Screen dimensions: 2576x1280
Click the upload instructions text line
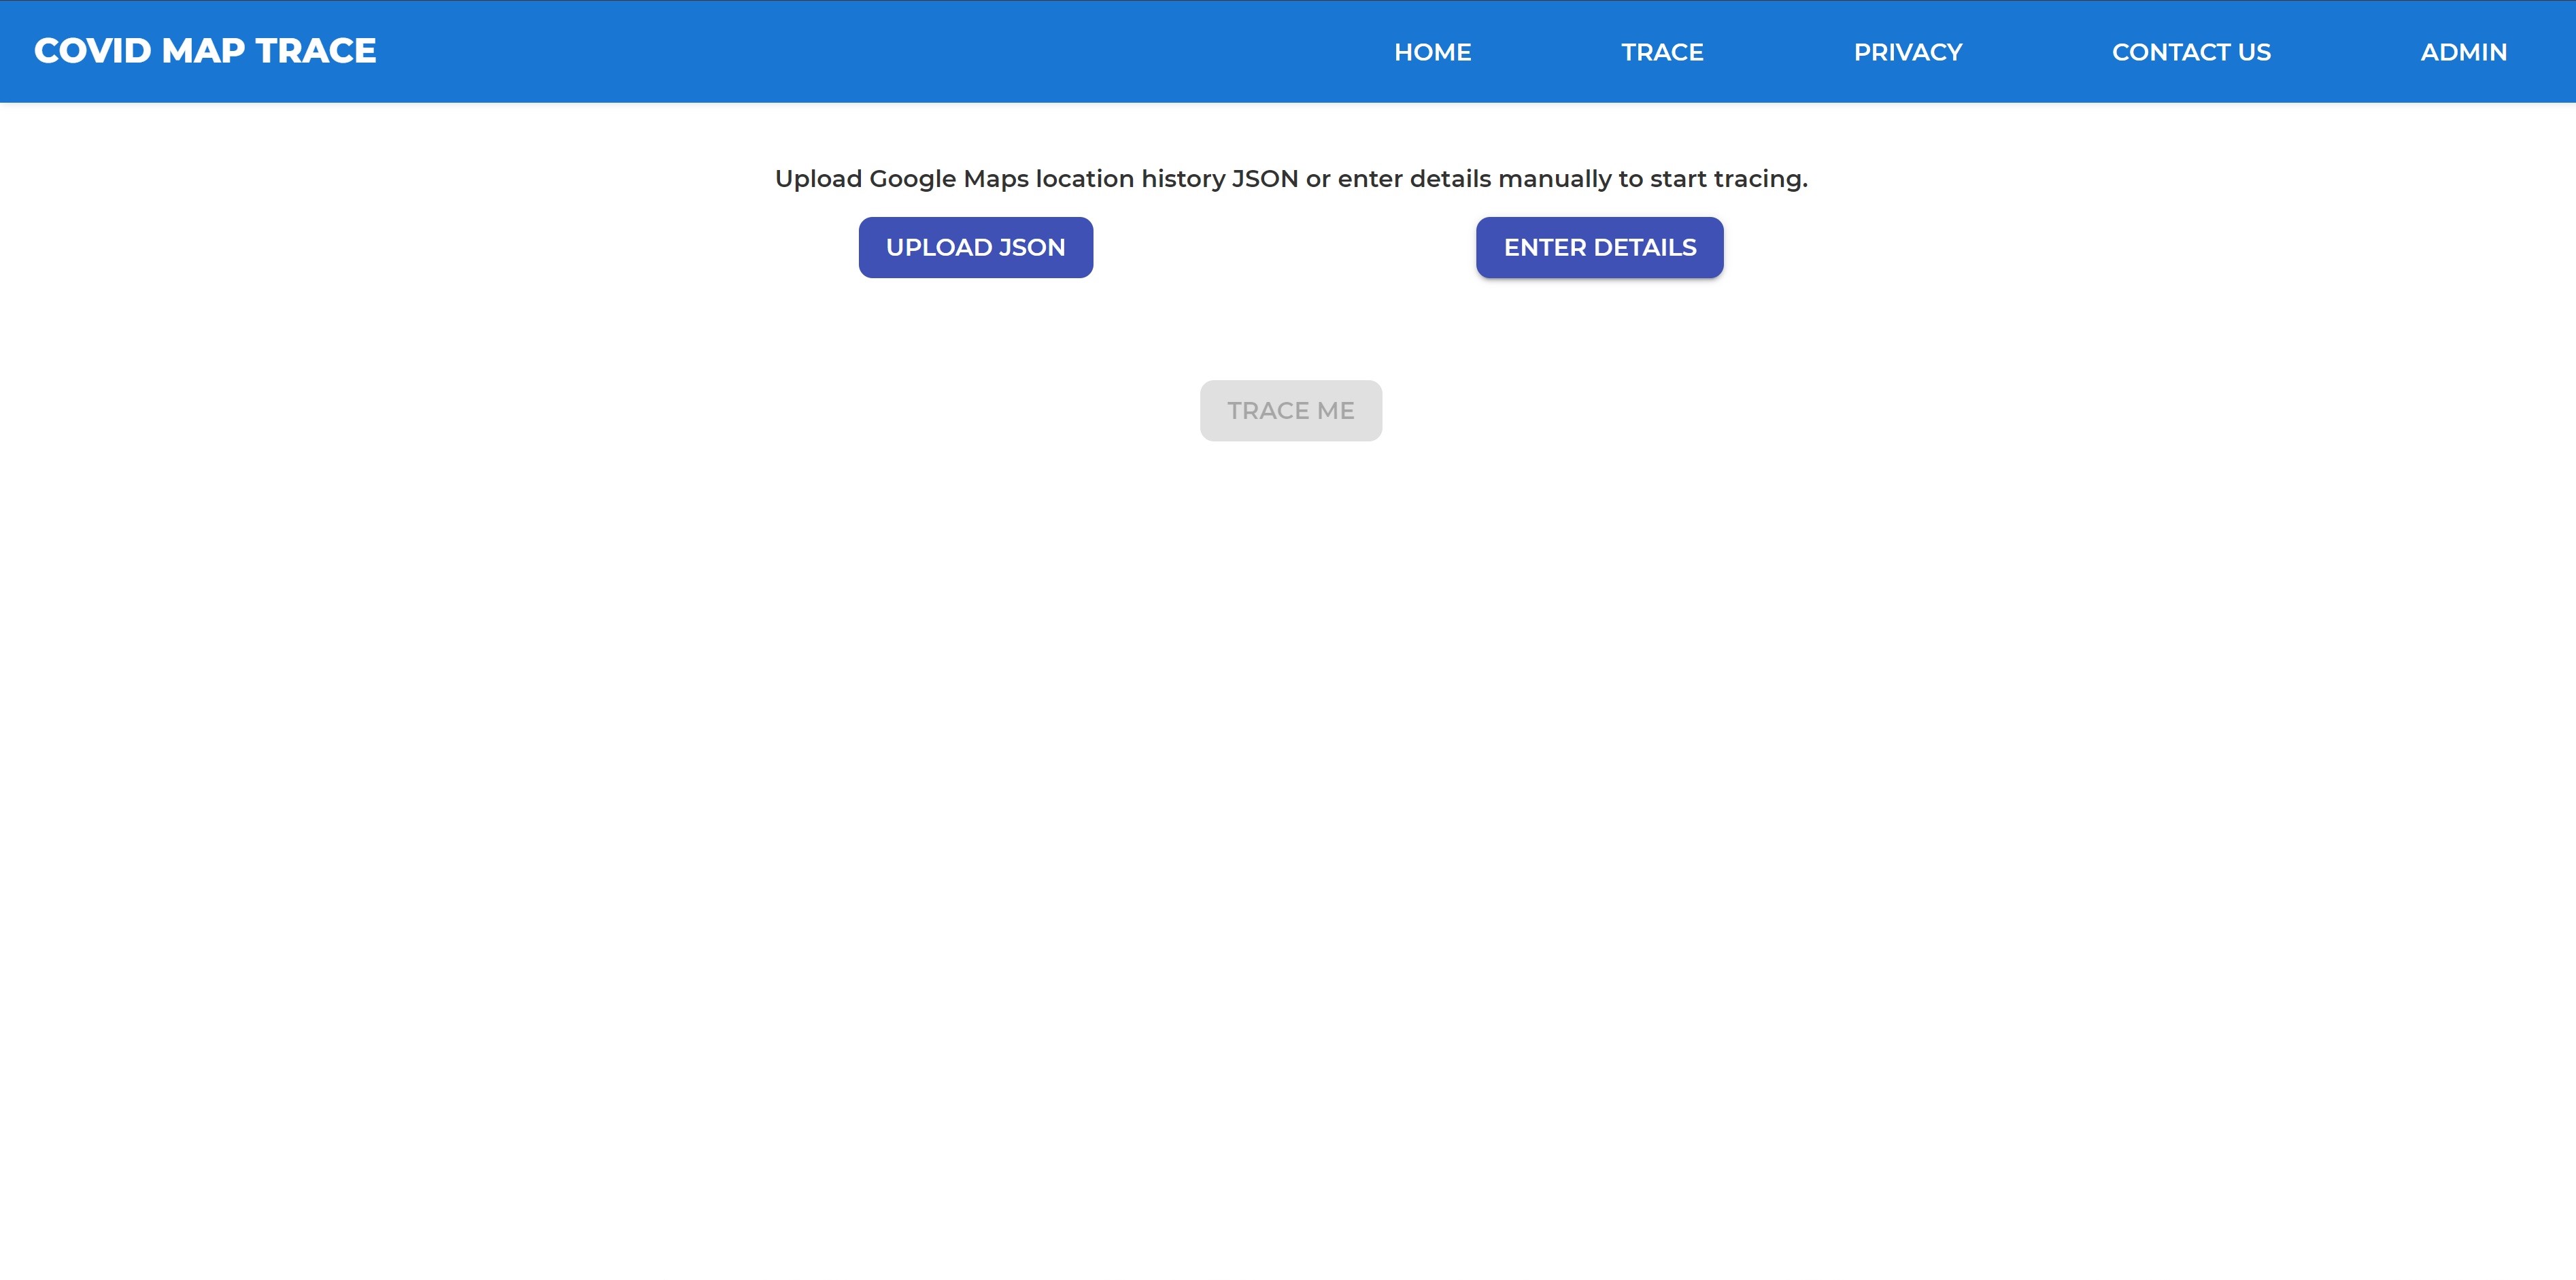coord(1290,179)
